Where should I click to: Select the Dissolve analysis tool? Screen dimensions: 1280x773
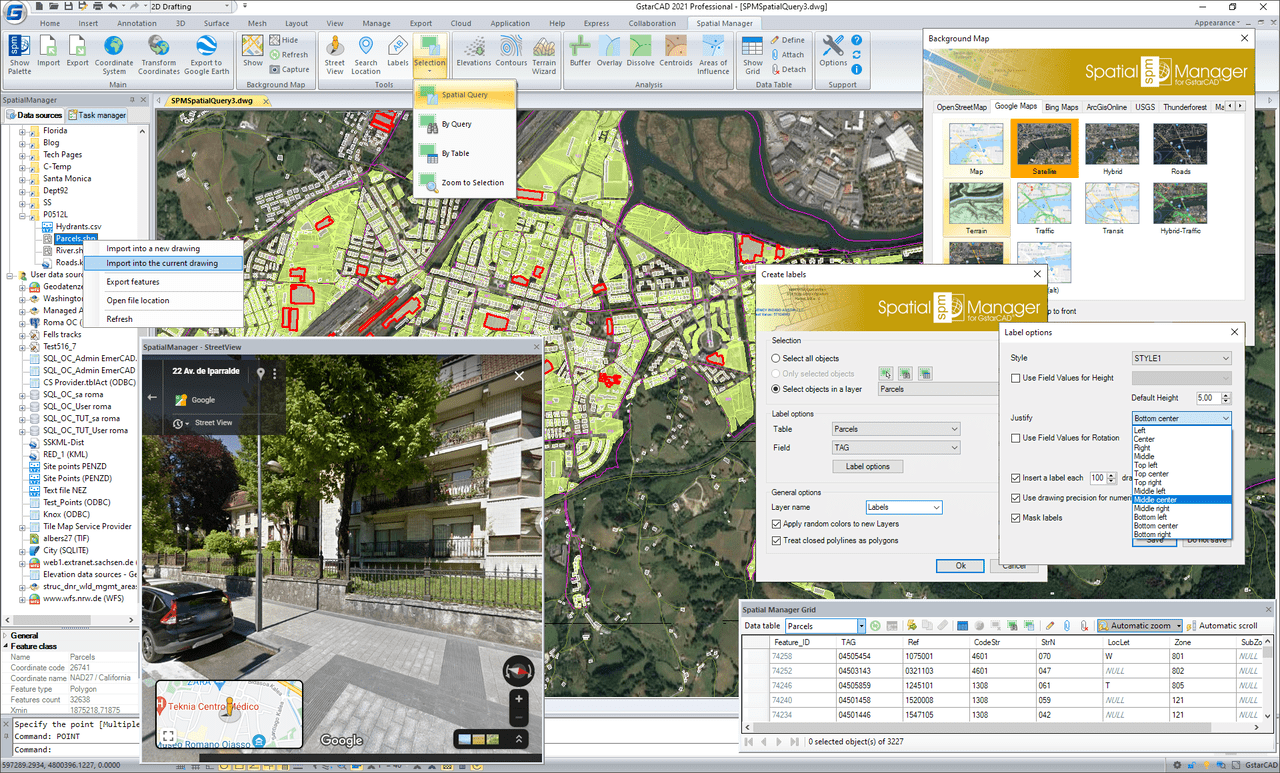coord(641,51)
